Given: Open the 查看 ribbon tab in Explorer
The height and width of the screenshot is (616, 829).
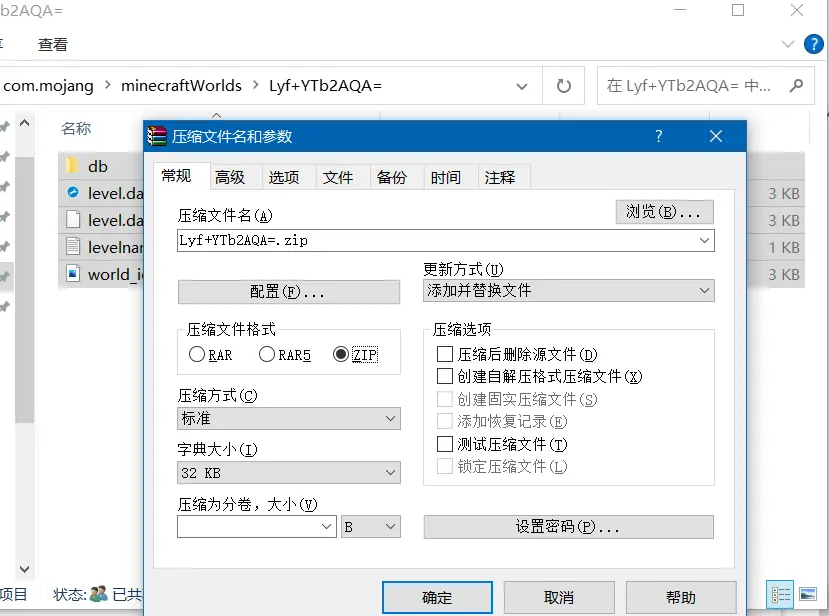Looking at the screenshot, I should click(52, 44).
